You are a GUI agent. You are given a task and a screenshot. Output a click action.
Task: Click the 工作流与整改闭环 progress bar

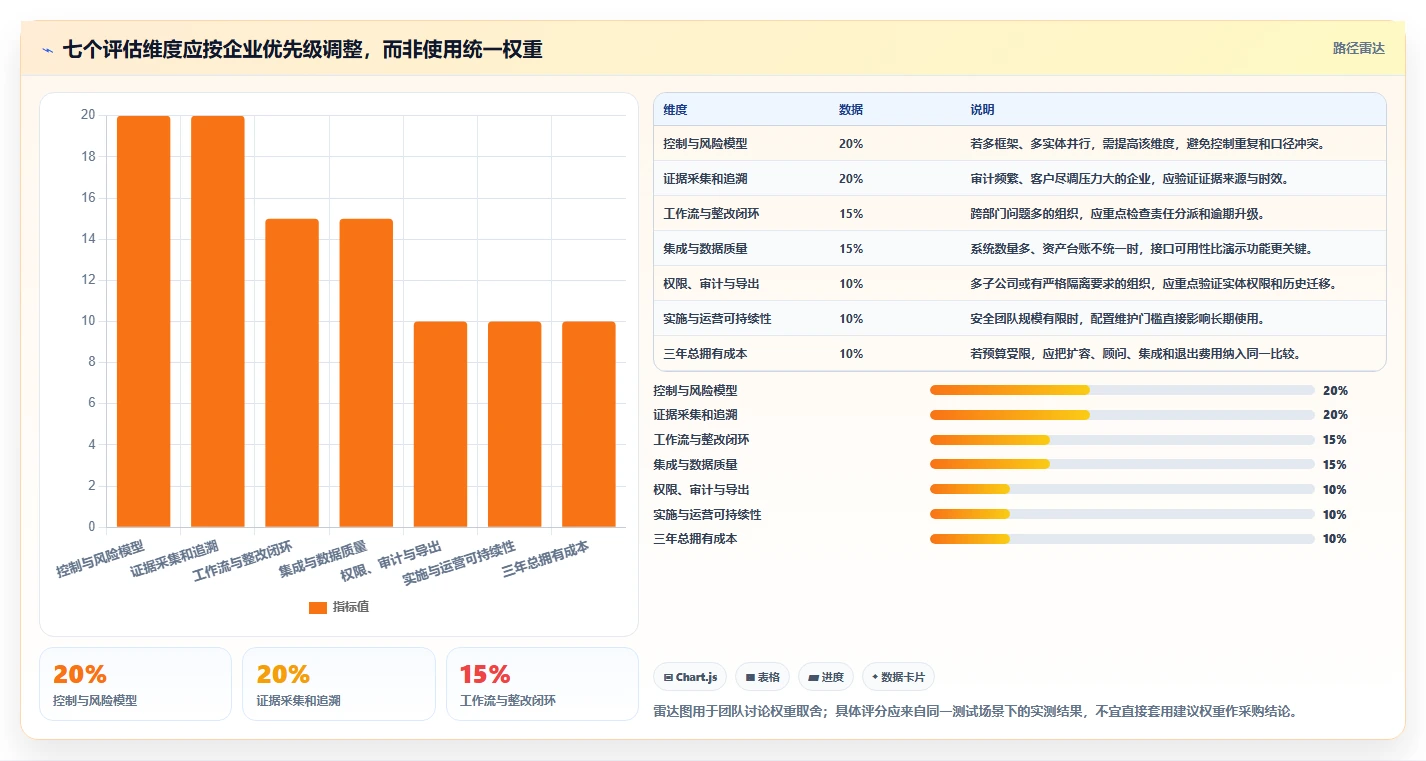1122,440
